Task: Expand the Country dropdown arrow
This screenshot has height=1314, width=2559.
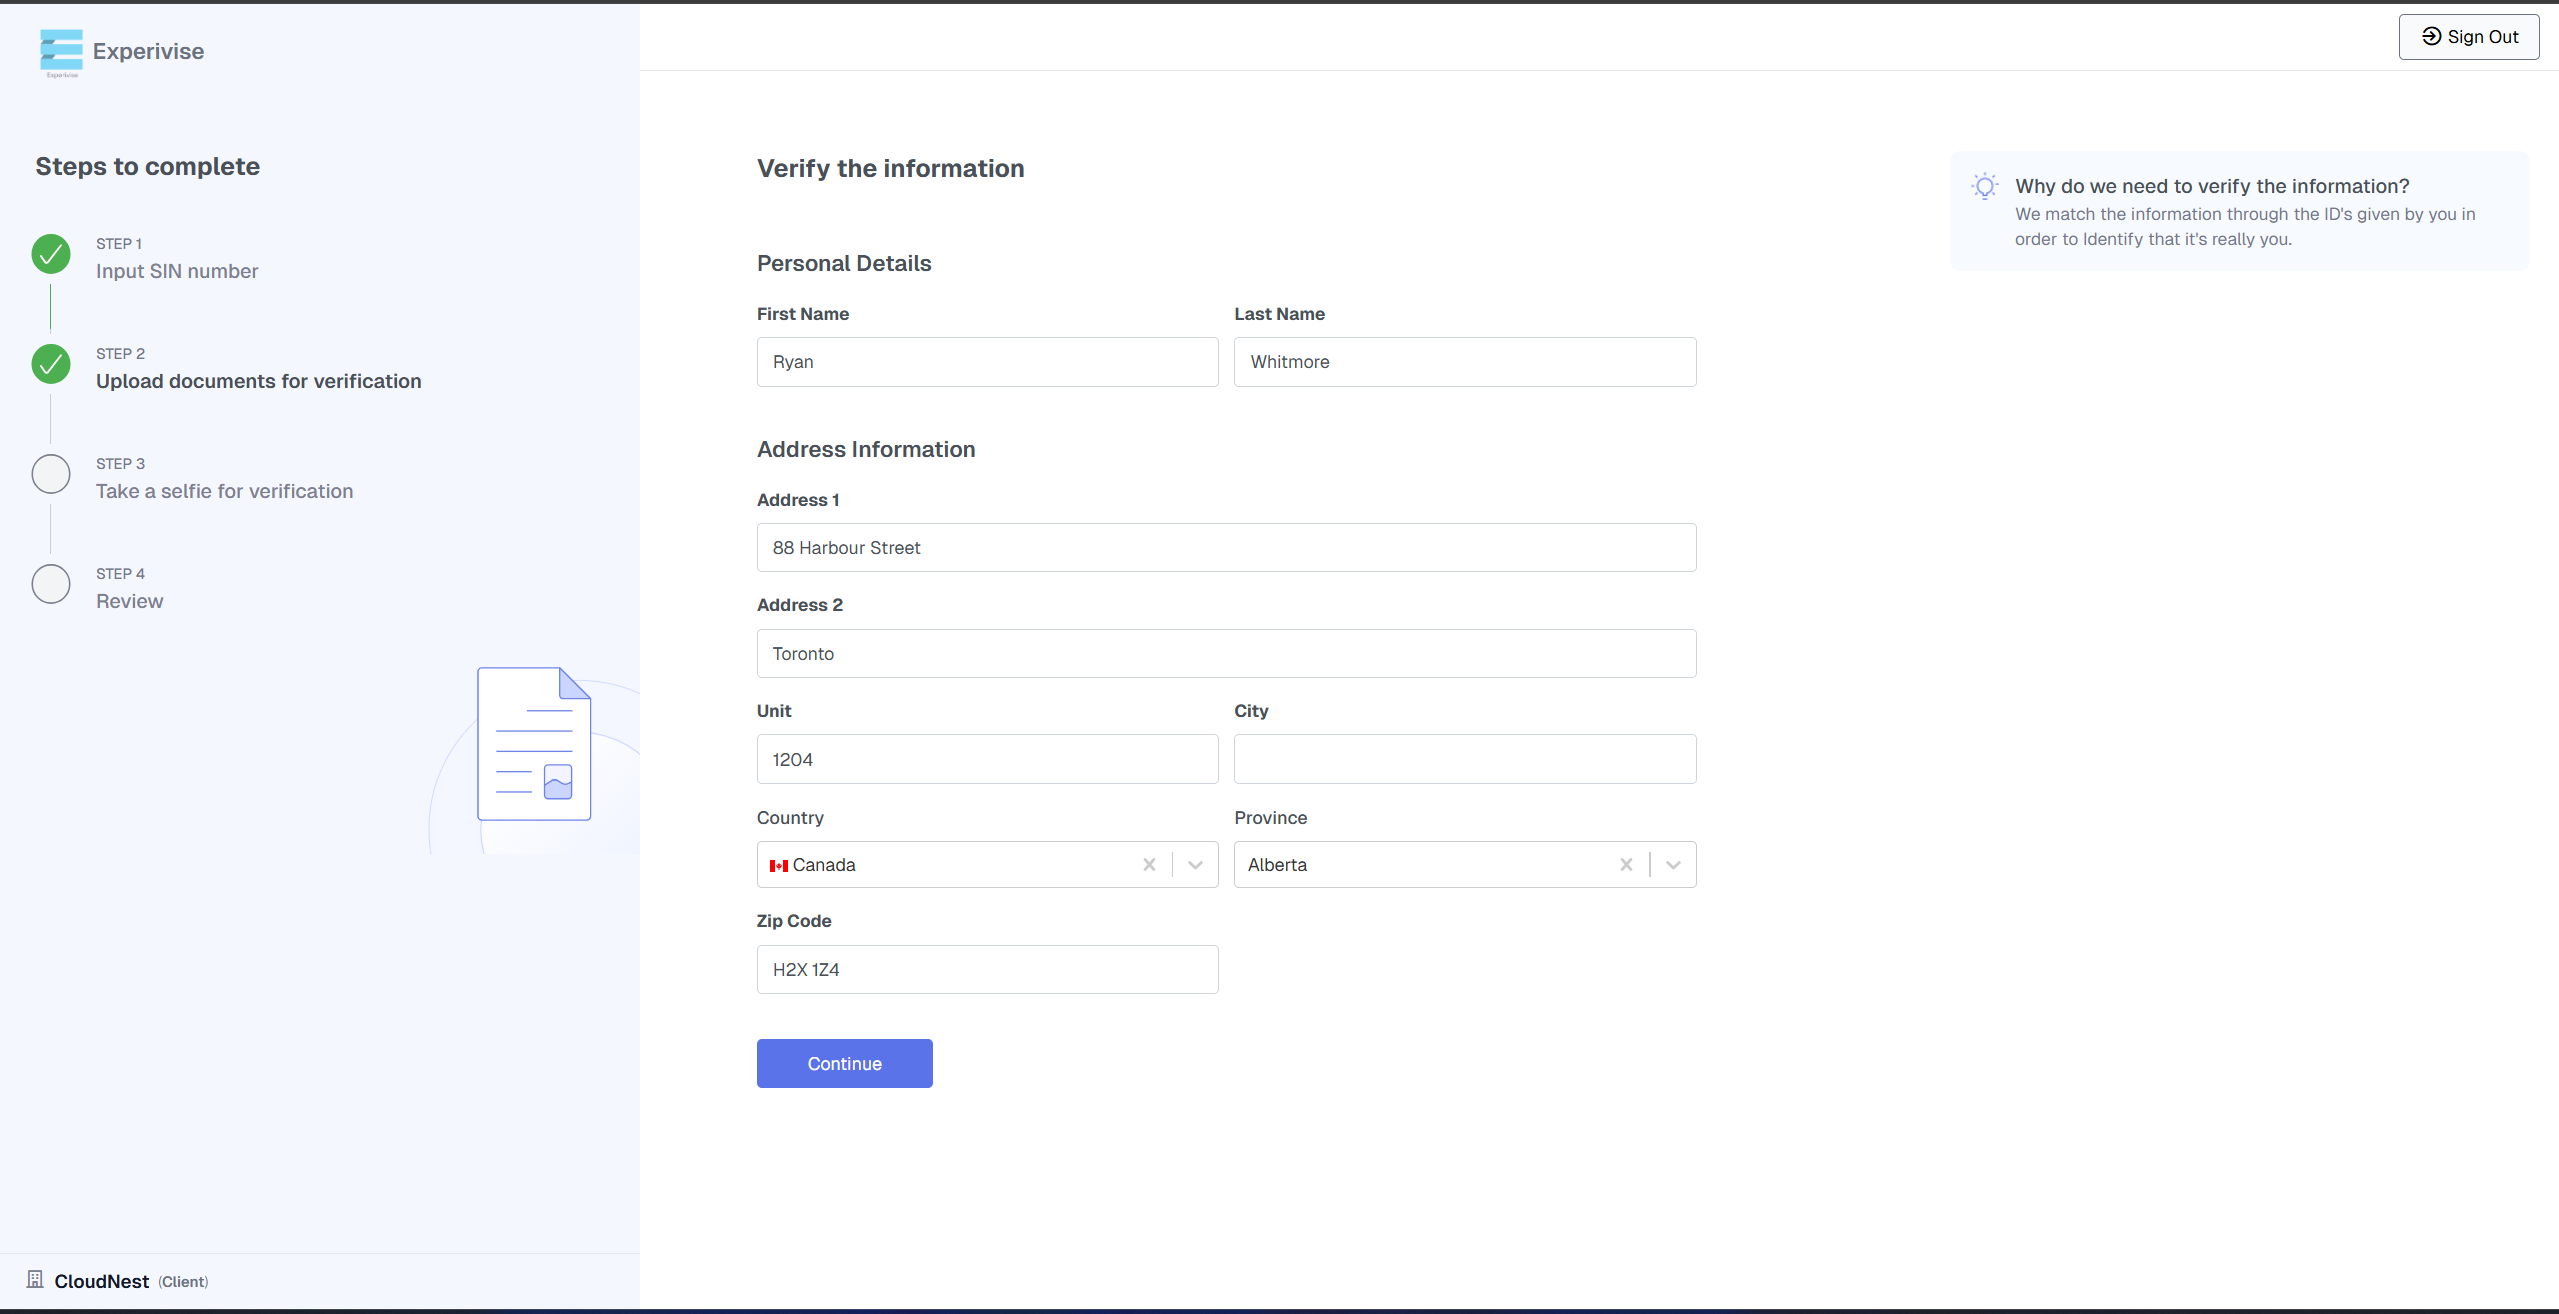Action: [x=1195, y=865]
